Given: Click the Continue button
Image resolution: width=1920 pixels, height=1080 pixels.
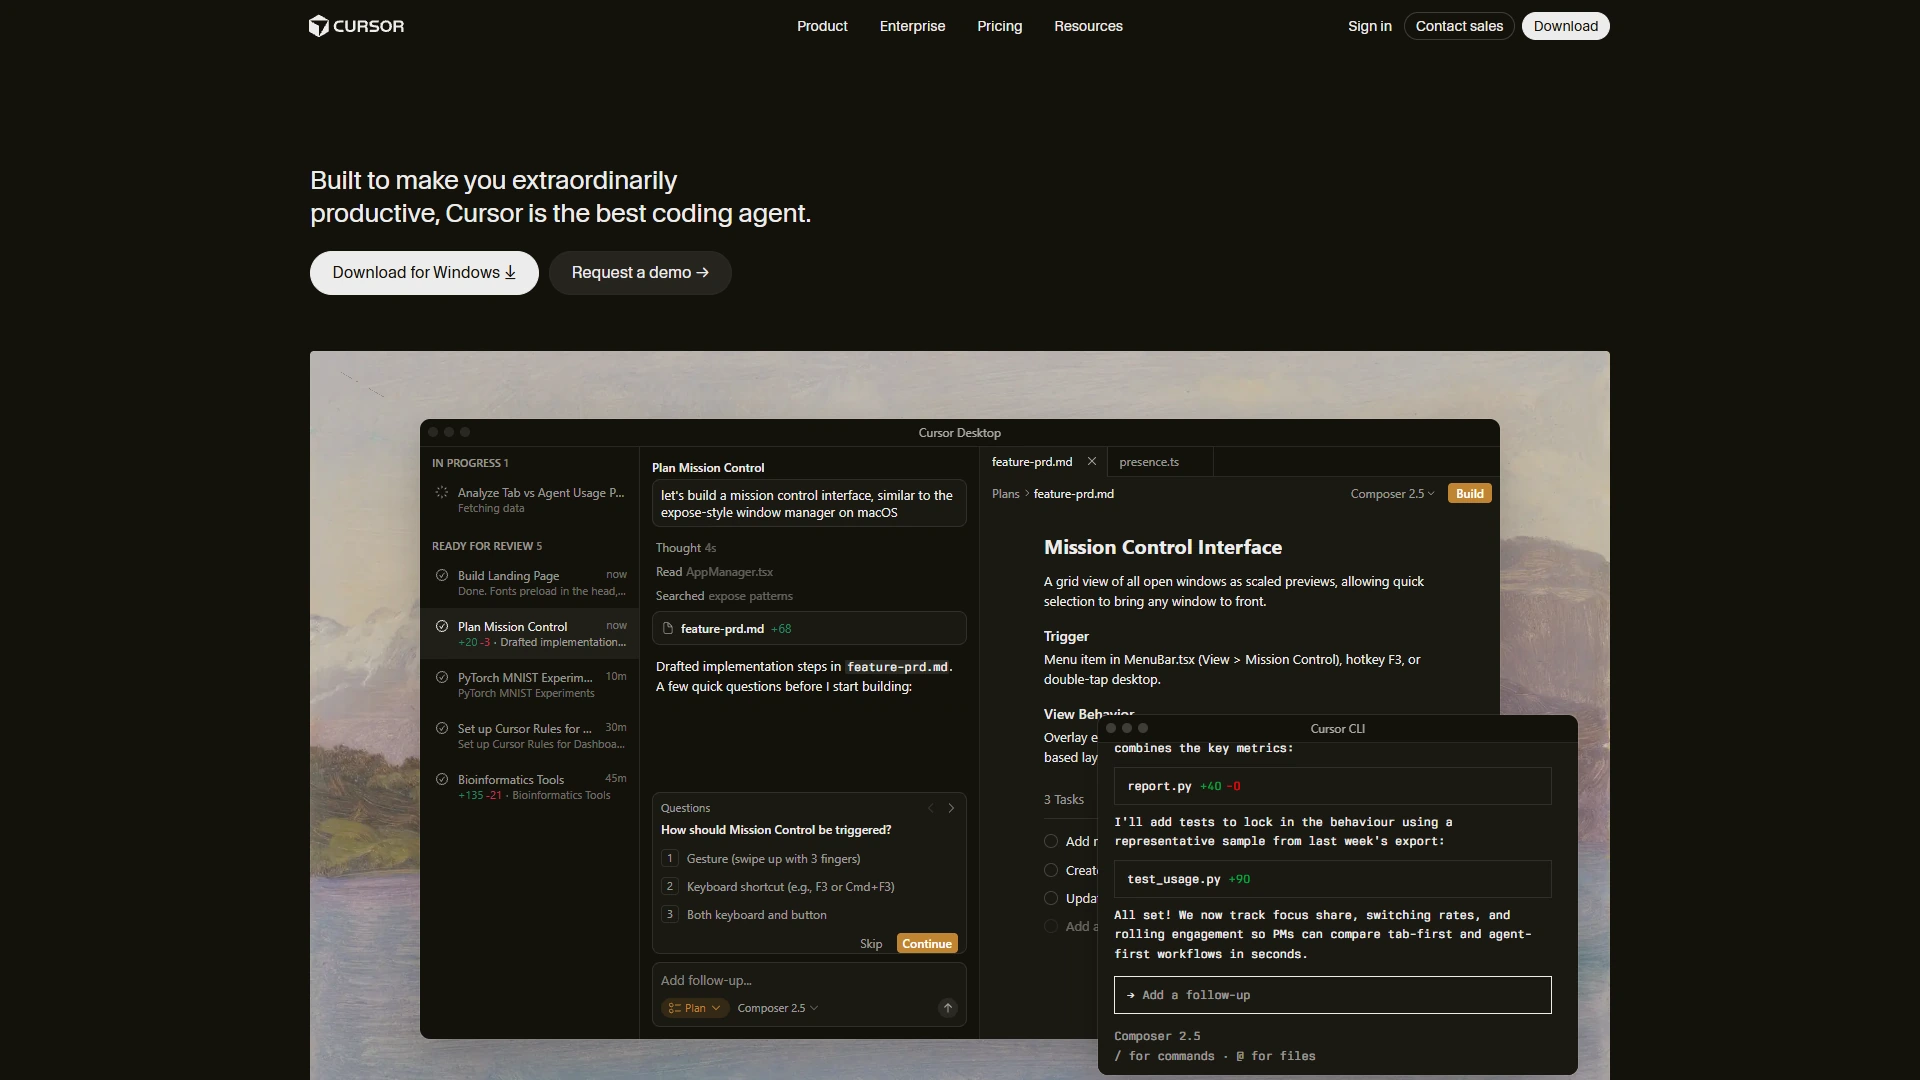Looking at the screenshot, I should click(x=927, y=944).
